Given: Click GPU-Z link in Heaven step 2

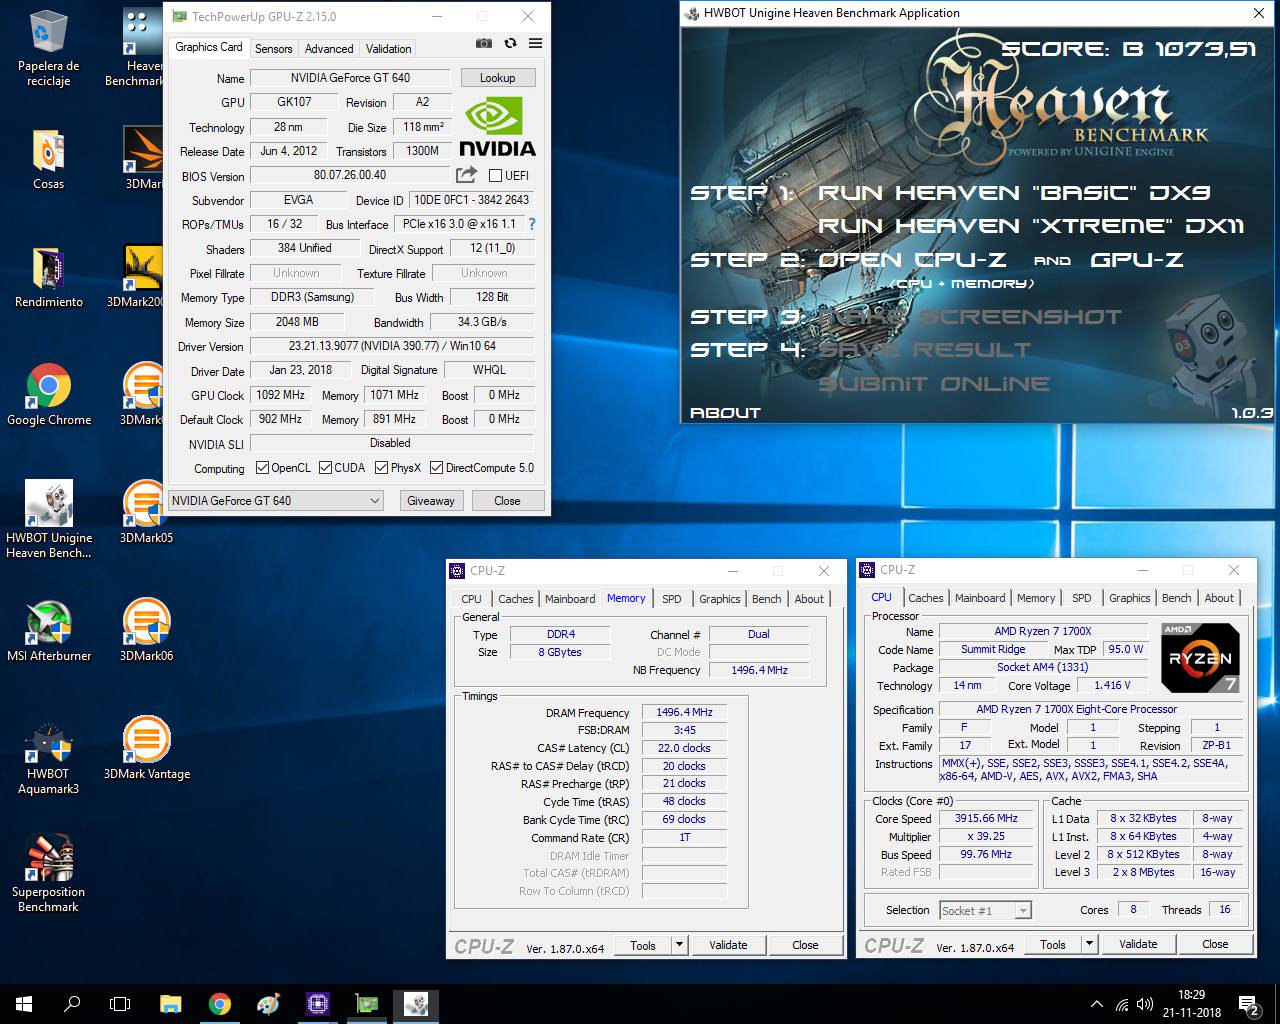Looking at the screenshot, I should pos(1137,260).
